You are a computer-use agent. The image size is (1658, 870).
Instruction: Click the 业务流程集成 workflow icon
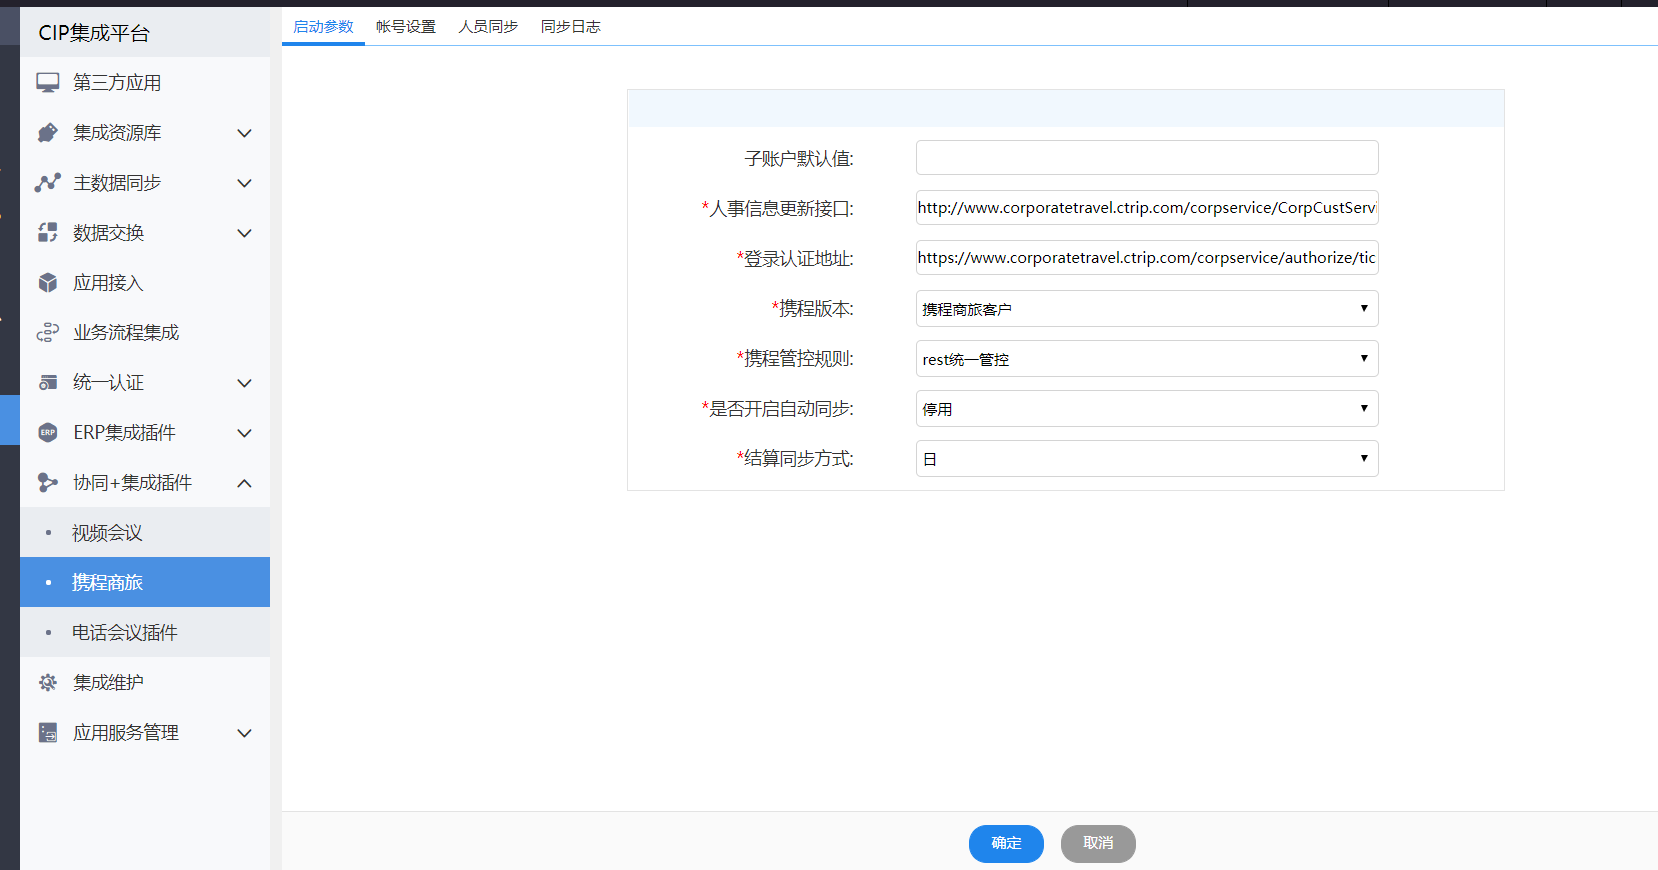coord(47,333)
